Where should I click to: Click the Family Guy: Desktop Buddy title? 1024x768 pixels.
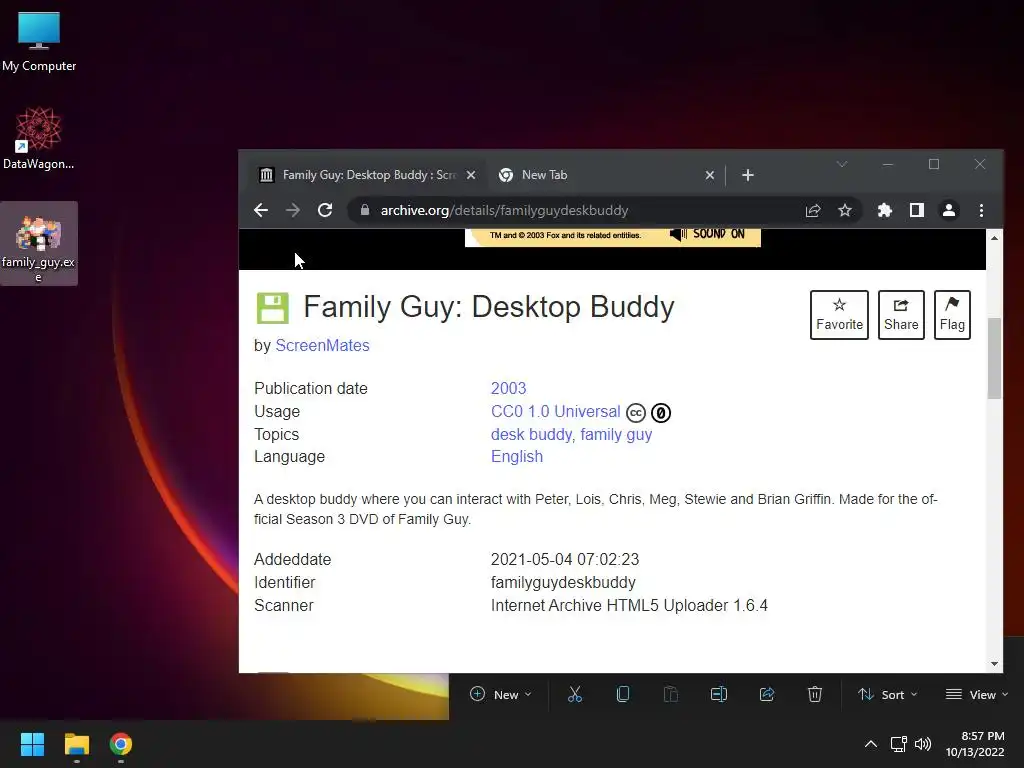pos(488,307)
